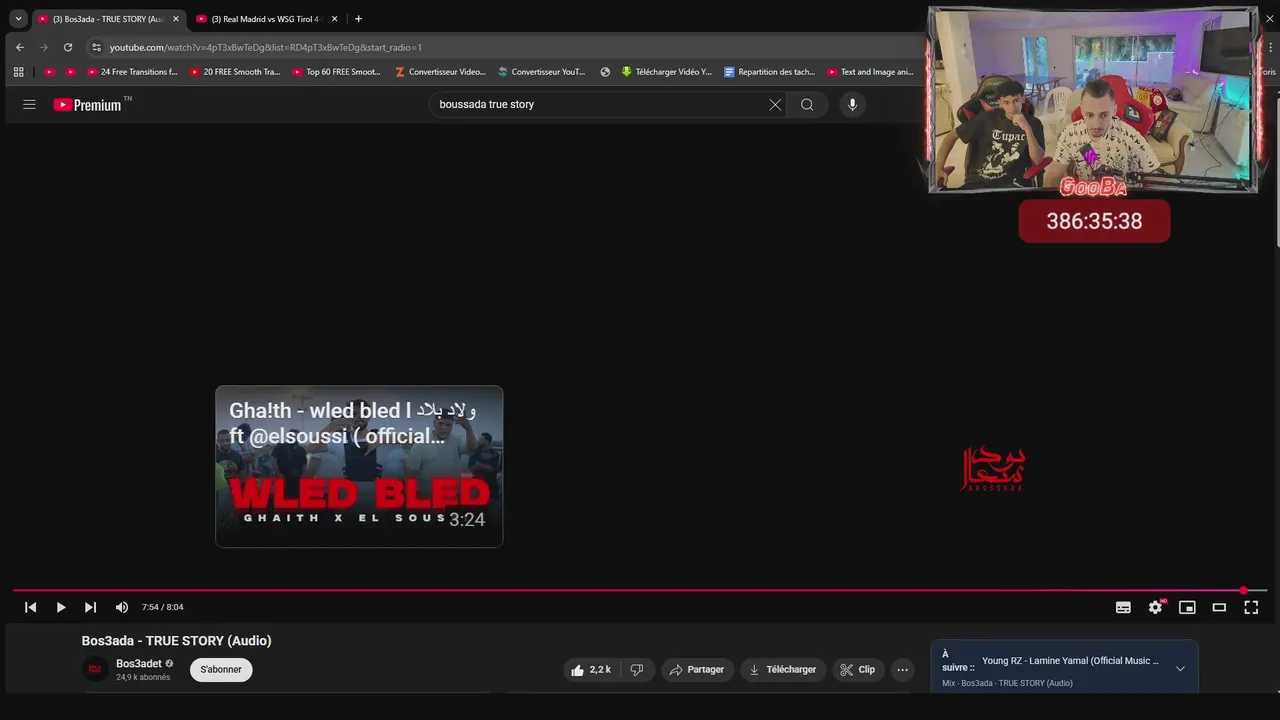1280x720 pixels.
Task: Expand the Mix playlist panel chevron
Action: (x=1180, y=668)
